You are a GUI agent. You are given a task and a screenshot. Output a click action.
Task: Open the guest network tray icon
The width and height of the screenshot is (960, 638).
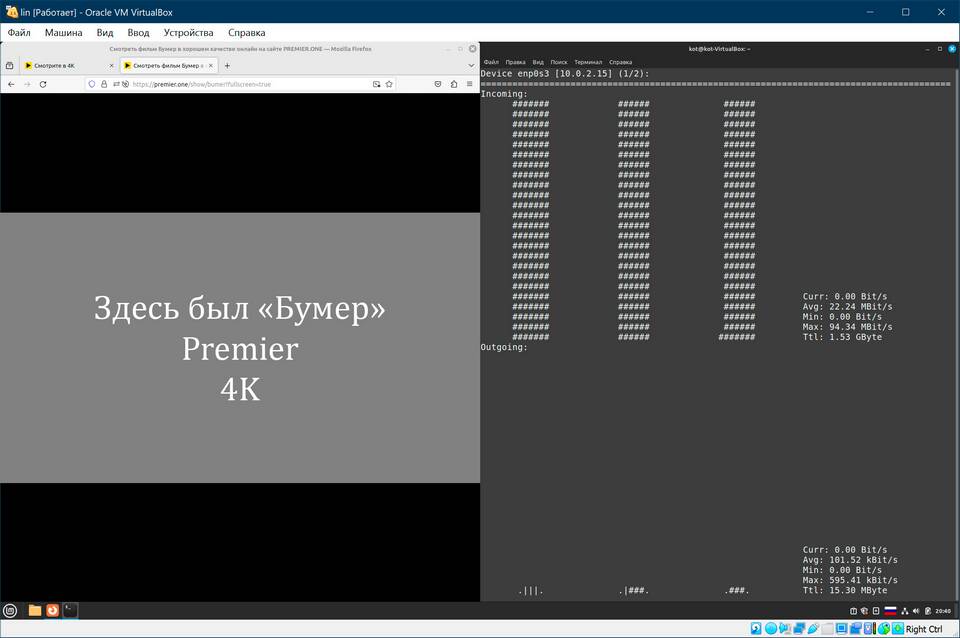(904, 611)
